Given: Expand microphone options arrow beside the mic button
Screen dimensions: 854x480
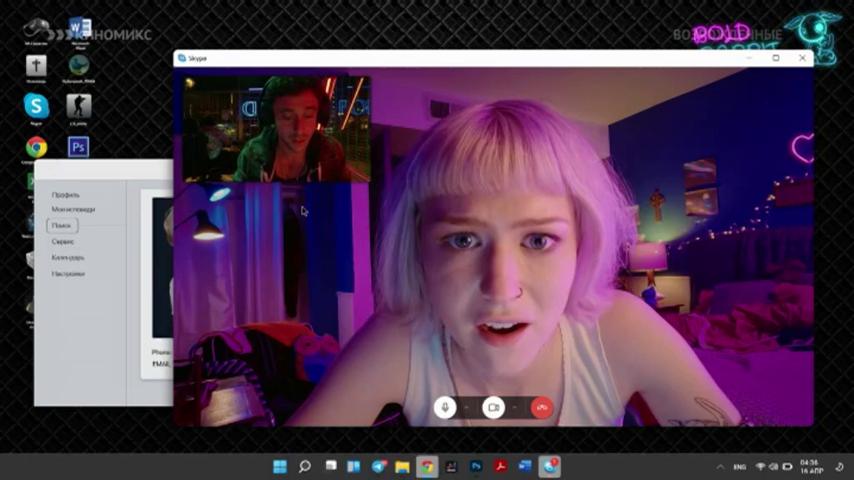Looking at the screenshot, I should tap(467, 408).
